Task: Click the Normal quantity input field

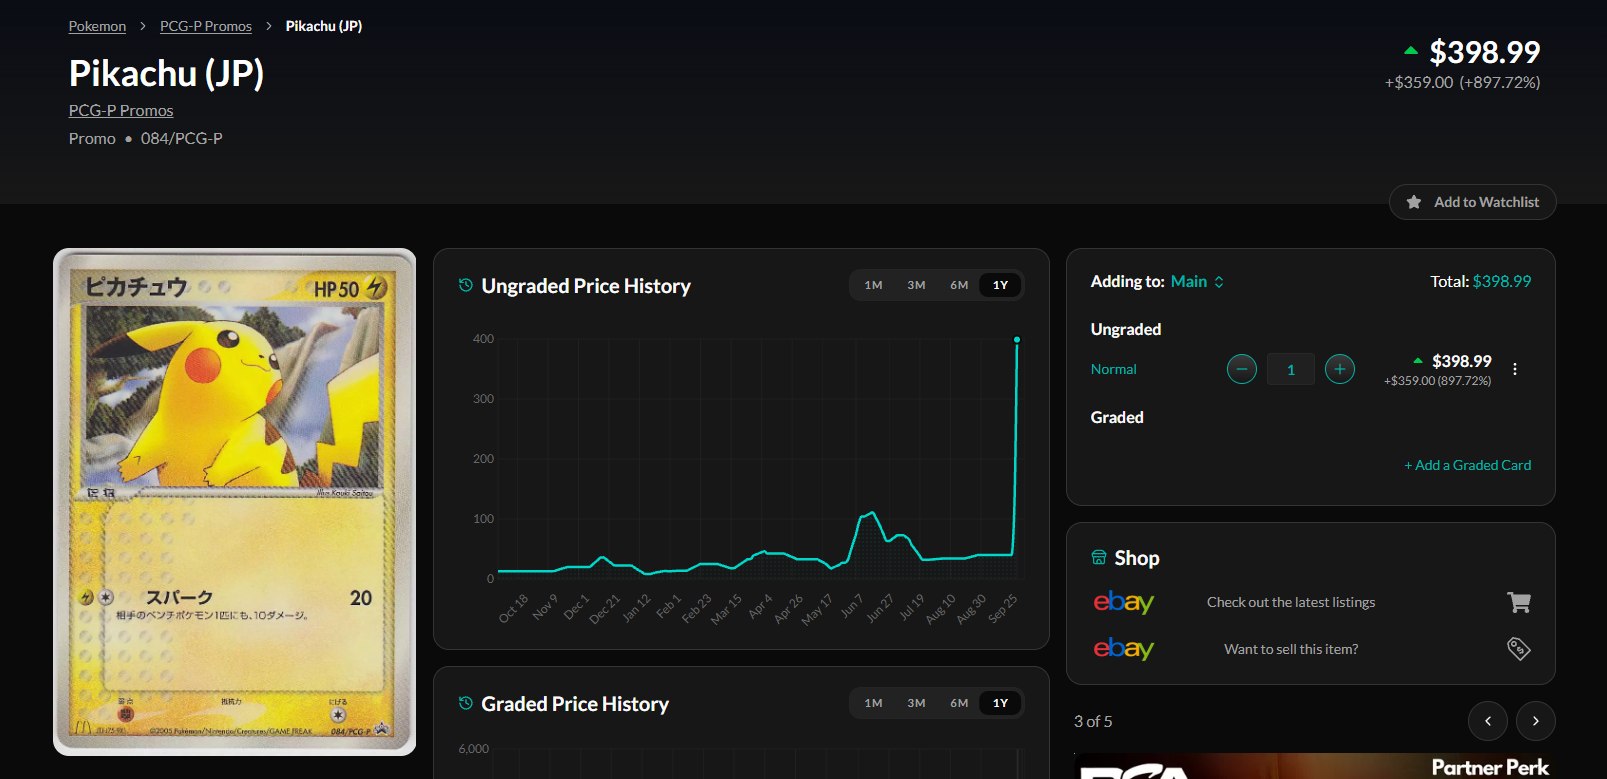Action: tap(1291, 369)
